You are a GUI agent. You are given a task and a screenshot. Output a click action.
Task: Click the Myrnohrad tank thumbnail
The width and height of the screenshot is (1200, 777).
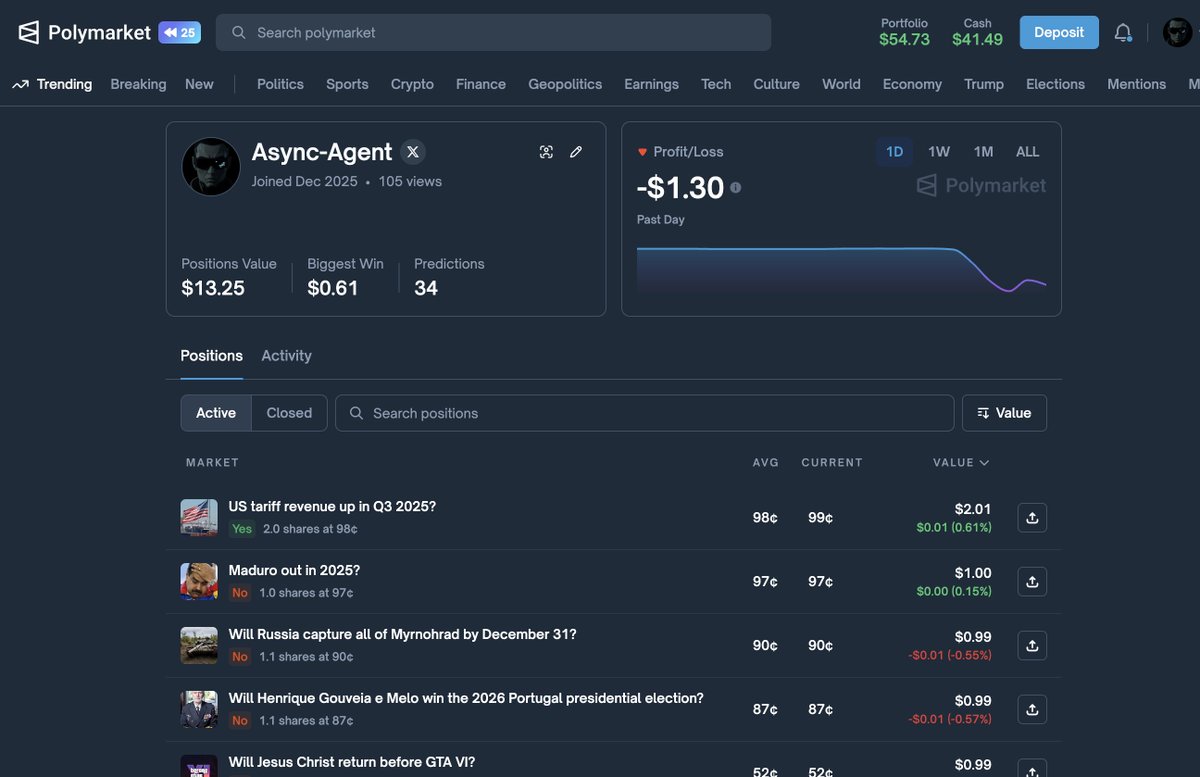pyautogui.click(x=199, y=646)
